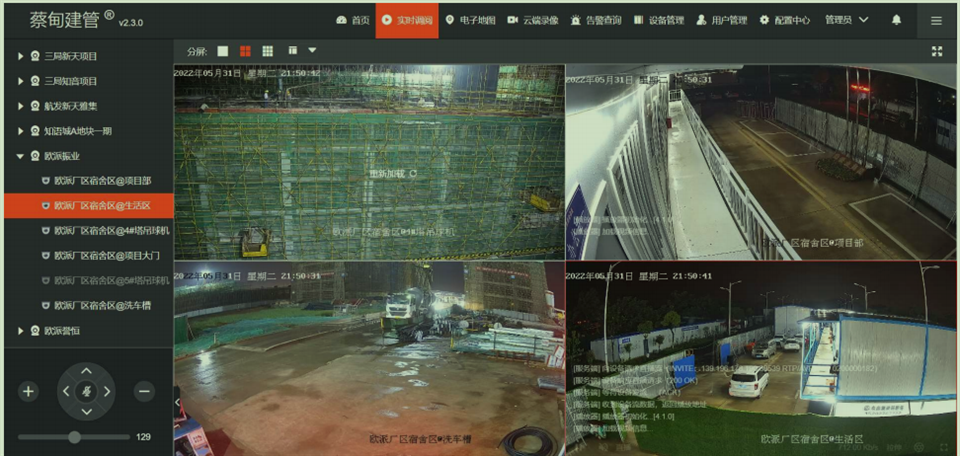
Task: Select the four-screen split layout
Action: tap(245, 51)
